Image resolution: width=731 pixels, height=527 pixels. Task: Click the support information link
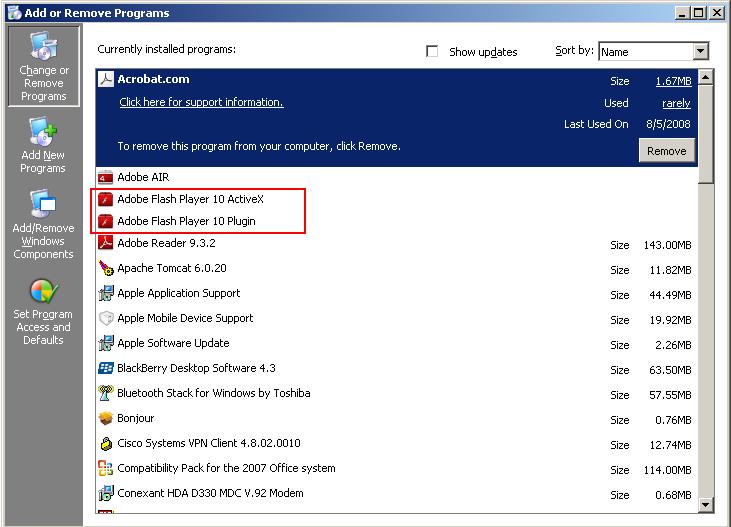pyautogui.click(x=201, y=102)
